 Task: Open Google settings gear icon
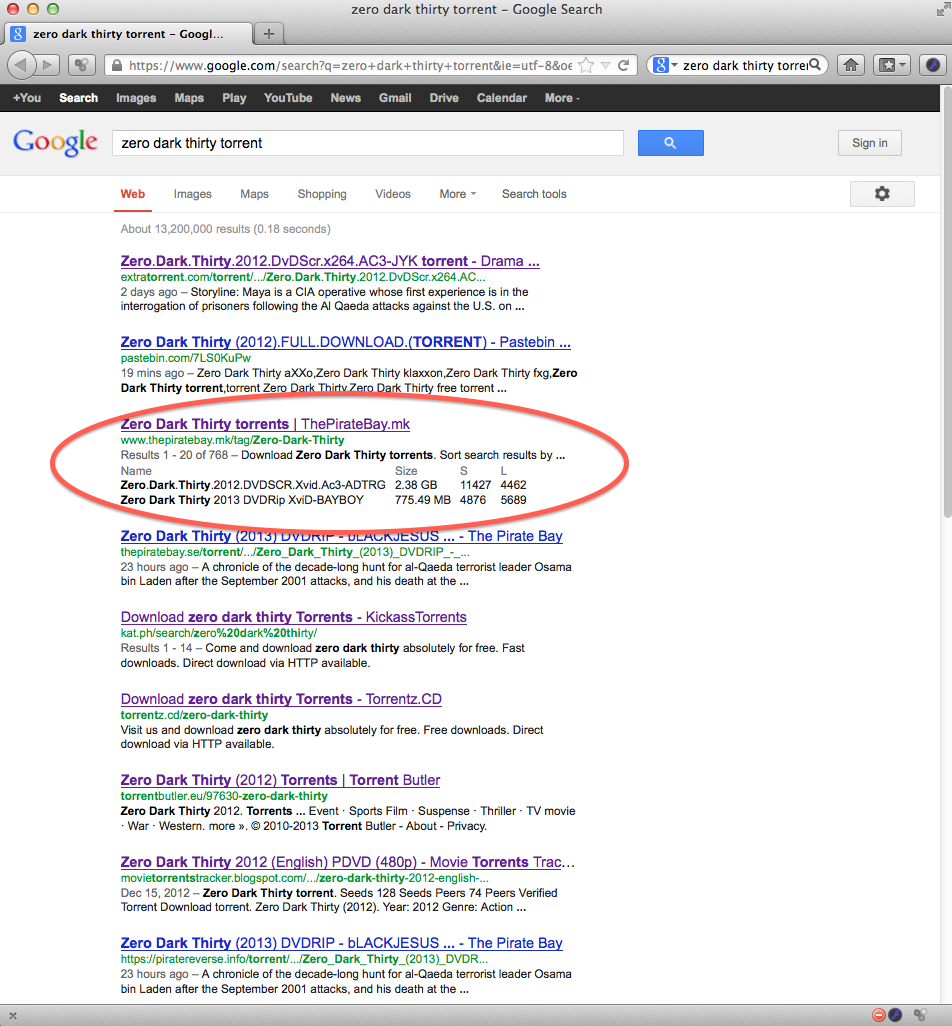(881, 194)
